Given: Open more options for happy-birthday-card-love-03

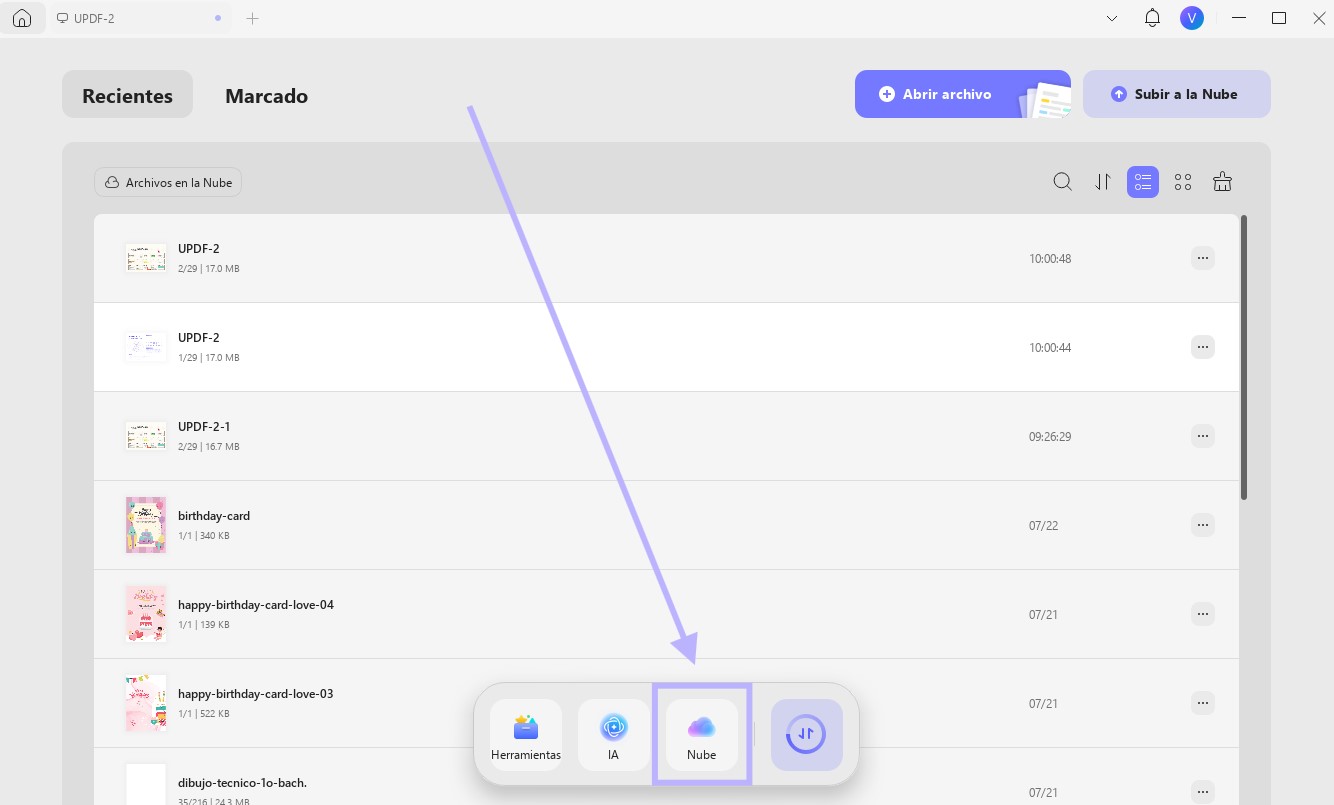Looking at the screenshot, I should (x=1203, y=703).
